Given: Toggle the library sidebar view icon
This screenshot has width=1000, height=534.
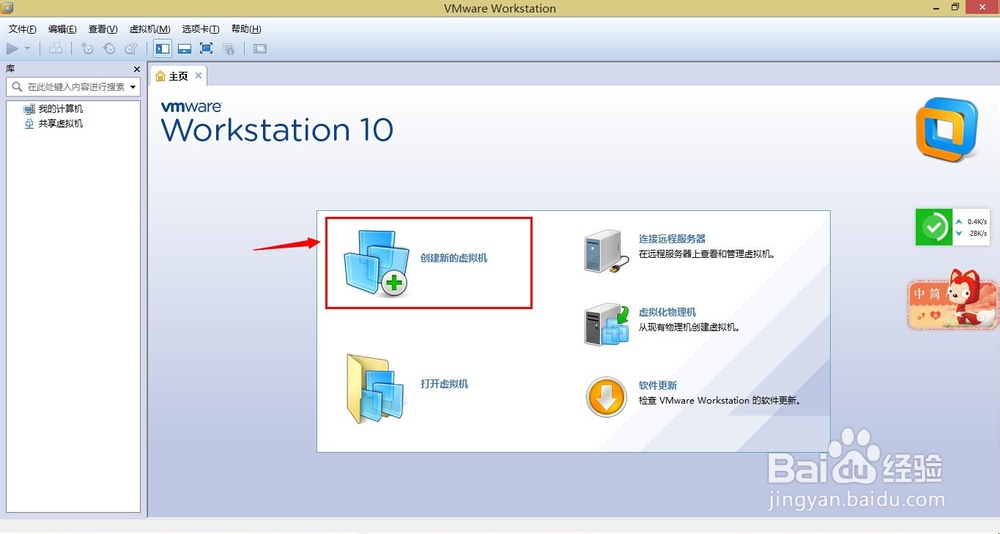Looking at the screenshot, I should coord(163,48).
